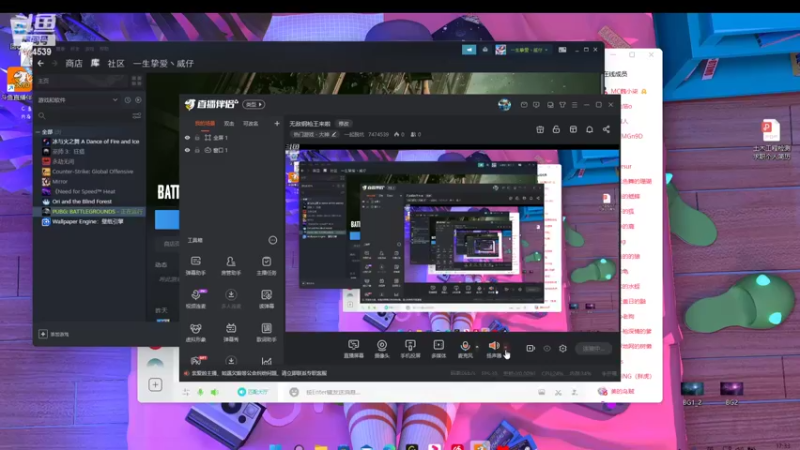Open the notification bell in stream toolbar

(x=589, y=130)
